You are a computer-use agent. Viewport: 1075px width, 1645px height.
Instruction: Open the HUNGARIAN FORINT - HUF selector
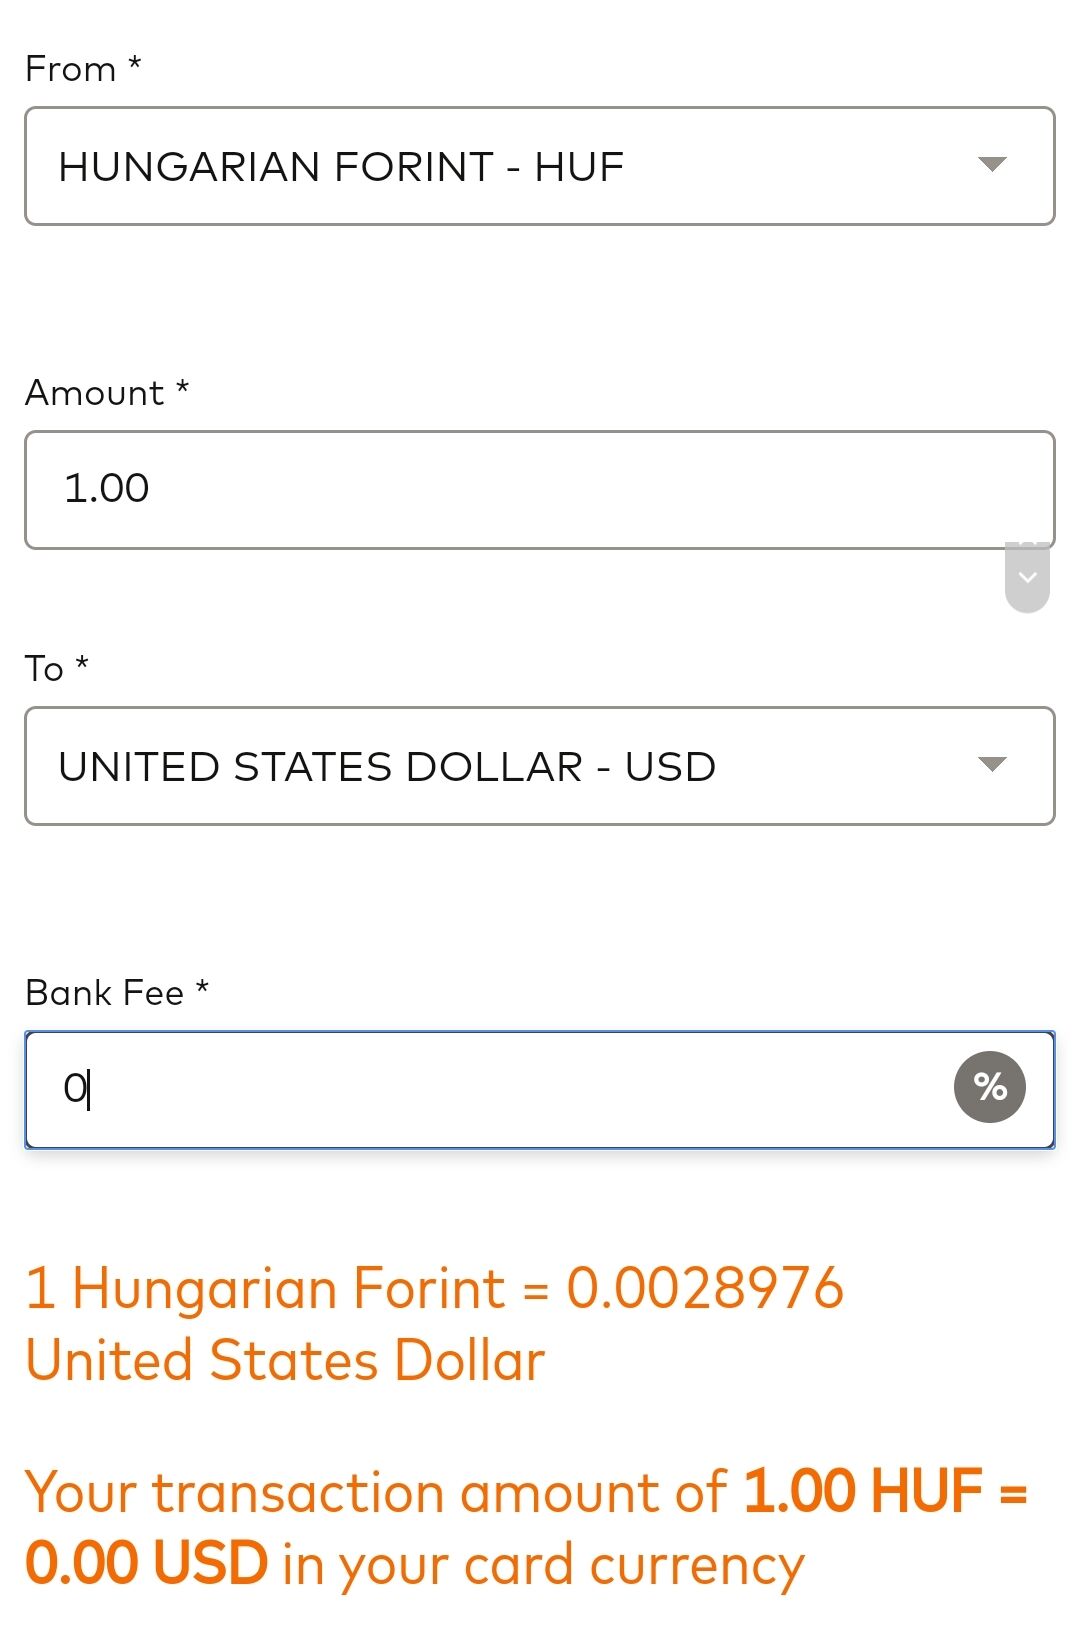pyautogui.click(x=540, y=166)
